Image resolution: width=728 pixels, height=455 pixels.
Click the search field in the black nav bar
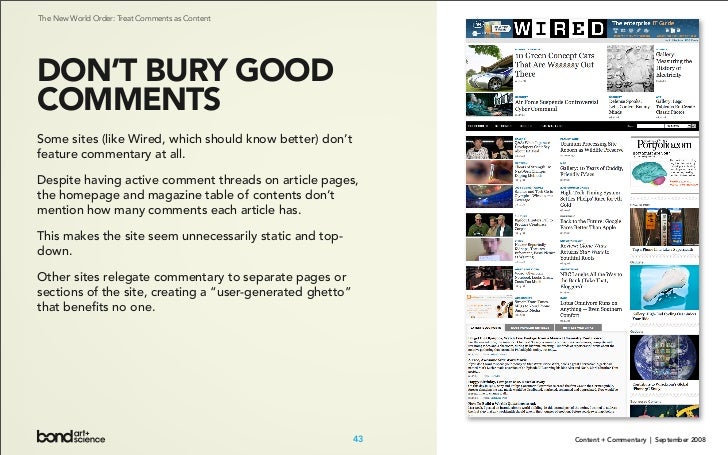[650, 126]
